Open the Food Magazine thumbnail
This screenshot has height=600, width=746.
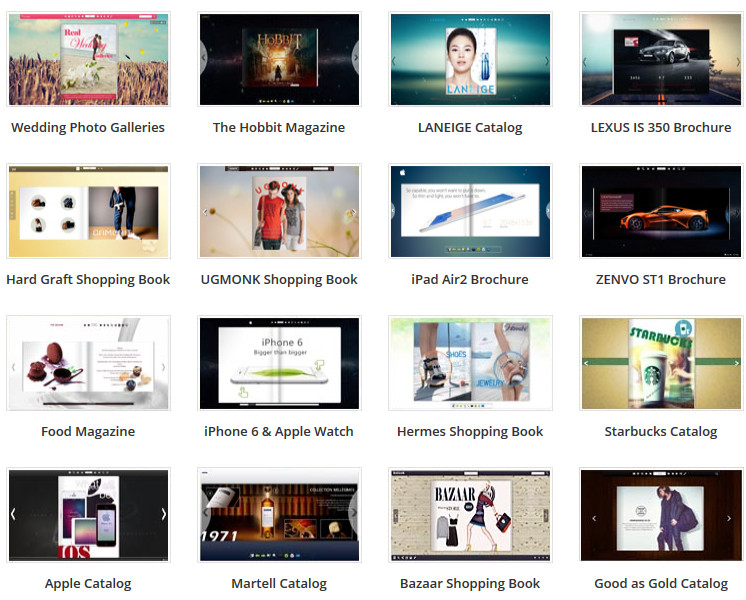click(88, 363)
